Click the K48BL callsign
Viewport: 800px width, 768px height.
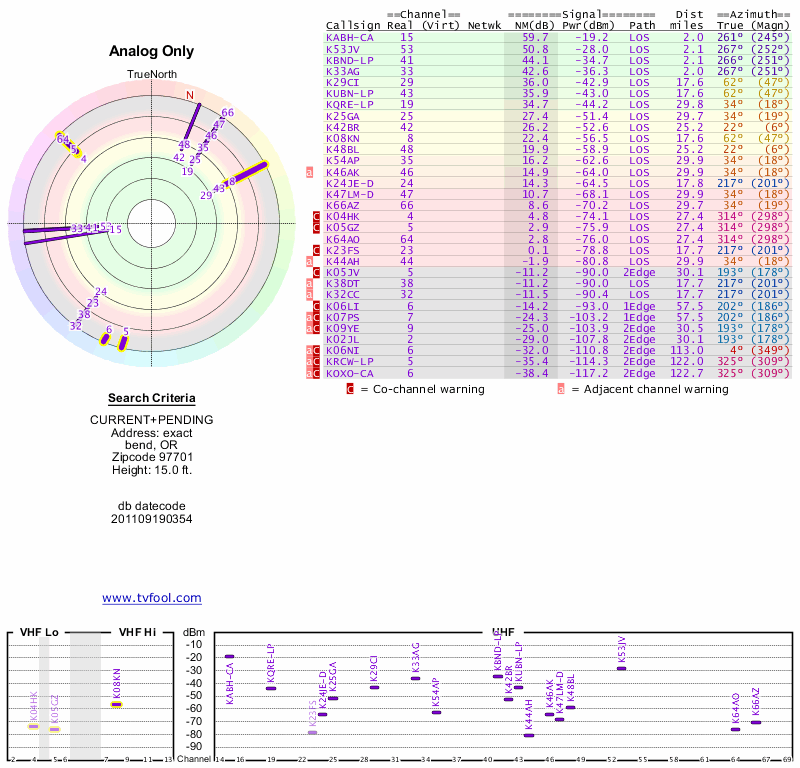[343, 150]
